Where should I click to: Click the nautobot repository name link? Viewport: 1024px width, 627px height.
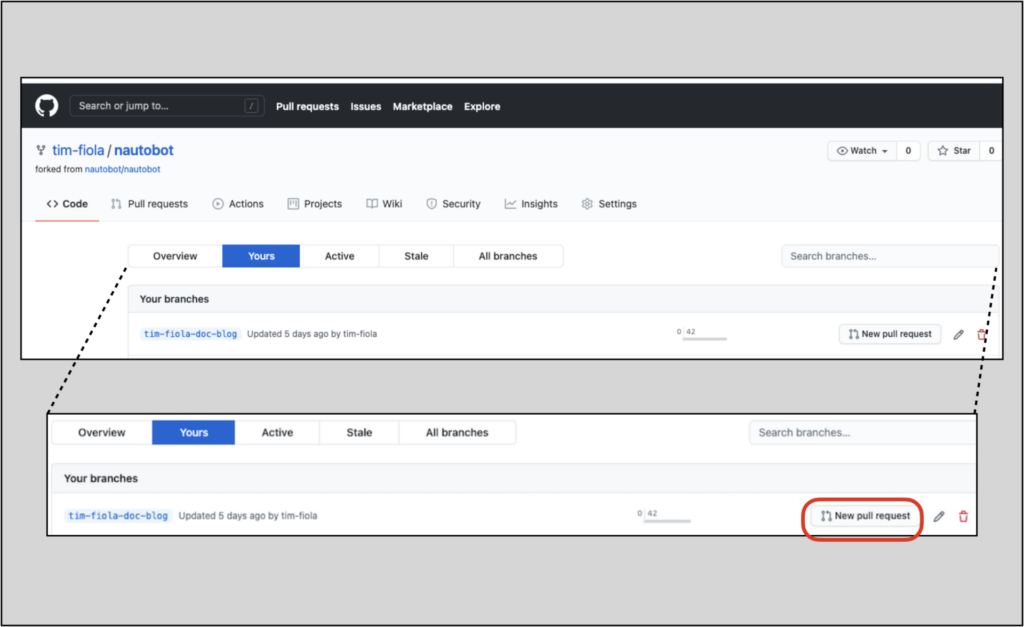144,150
